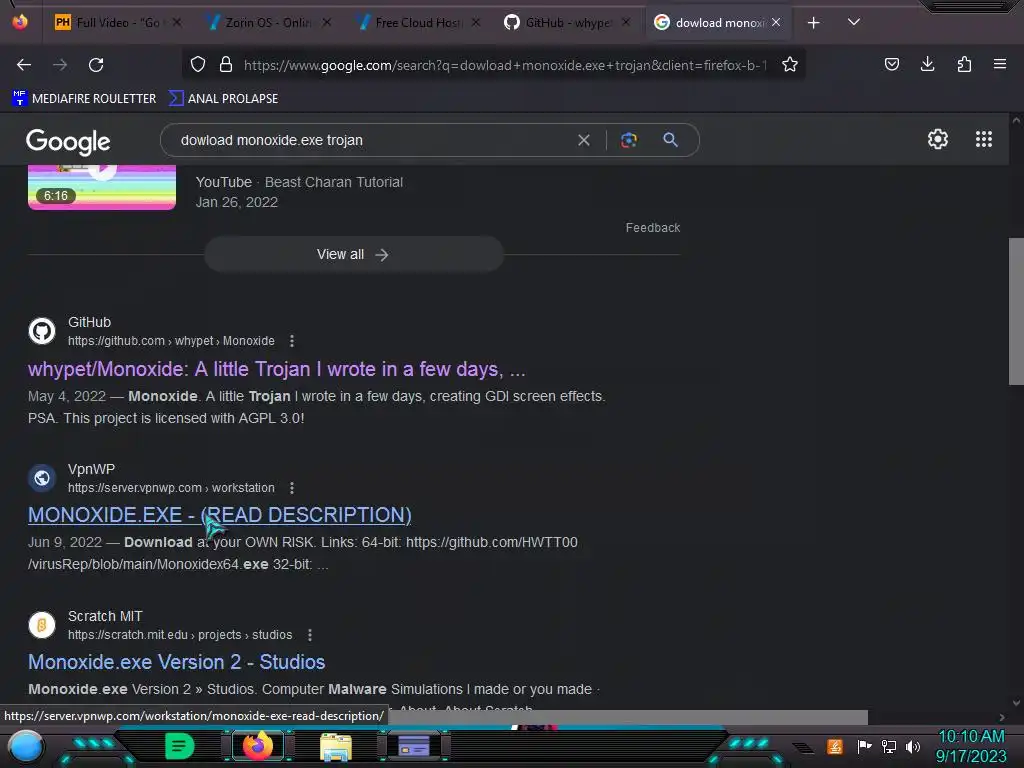
Task: Open the second bookmark in the toolbar
Action: point(223,99)
